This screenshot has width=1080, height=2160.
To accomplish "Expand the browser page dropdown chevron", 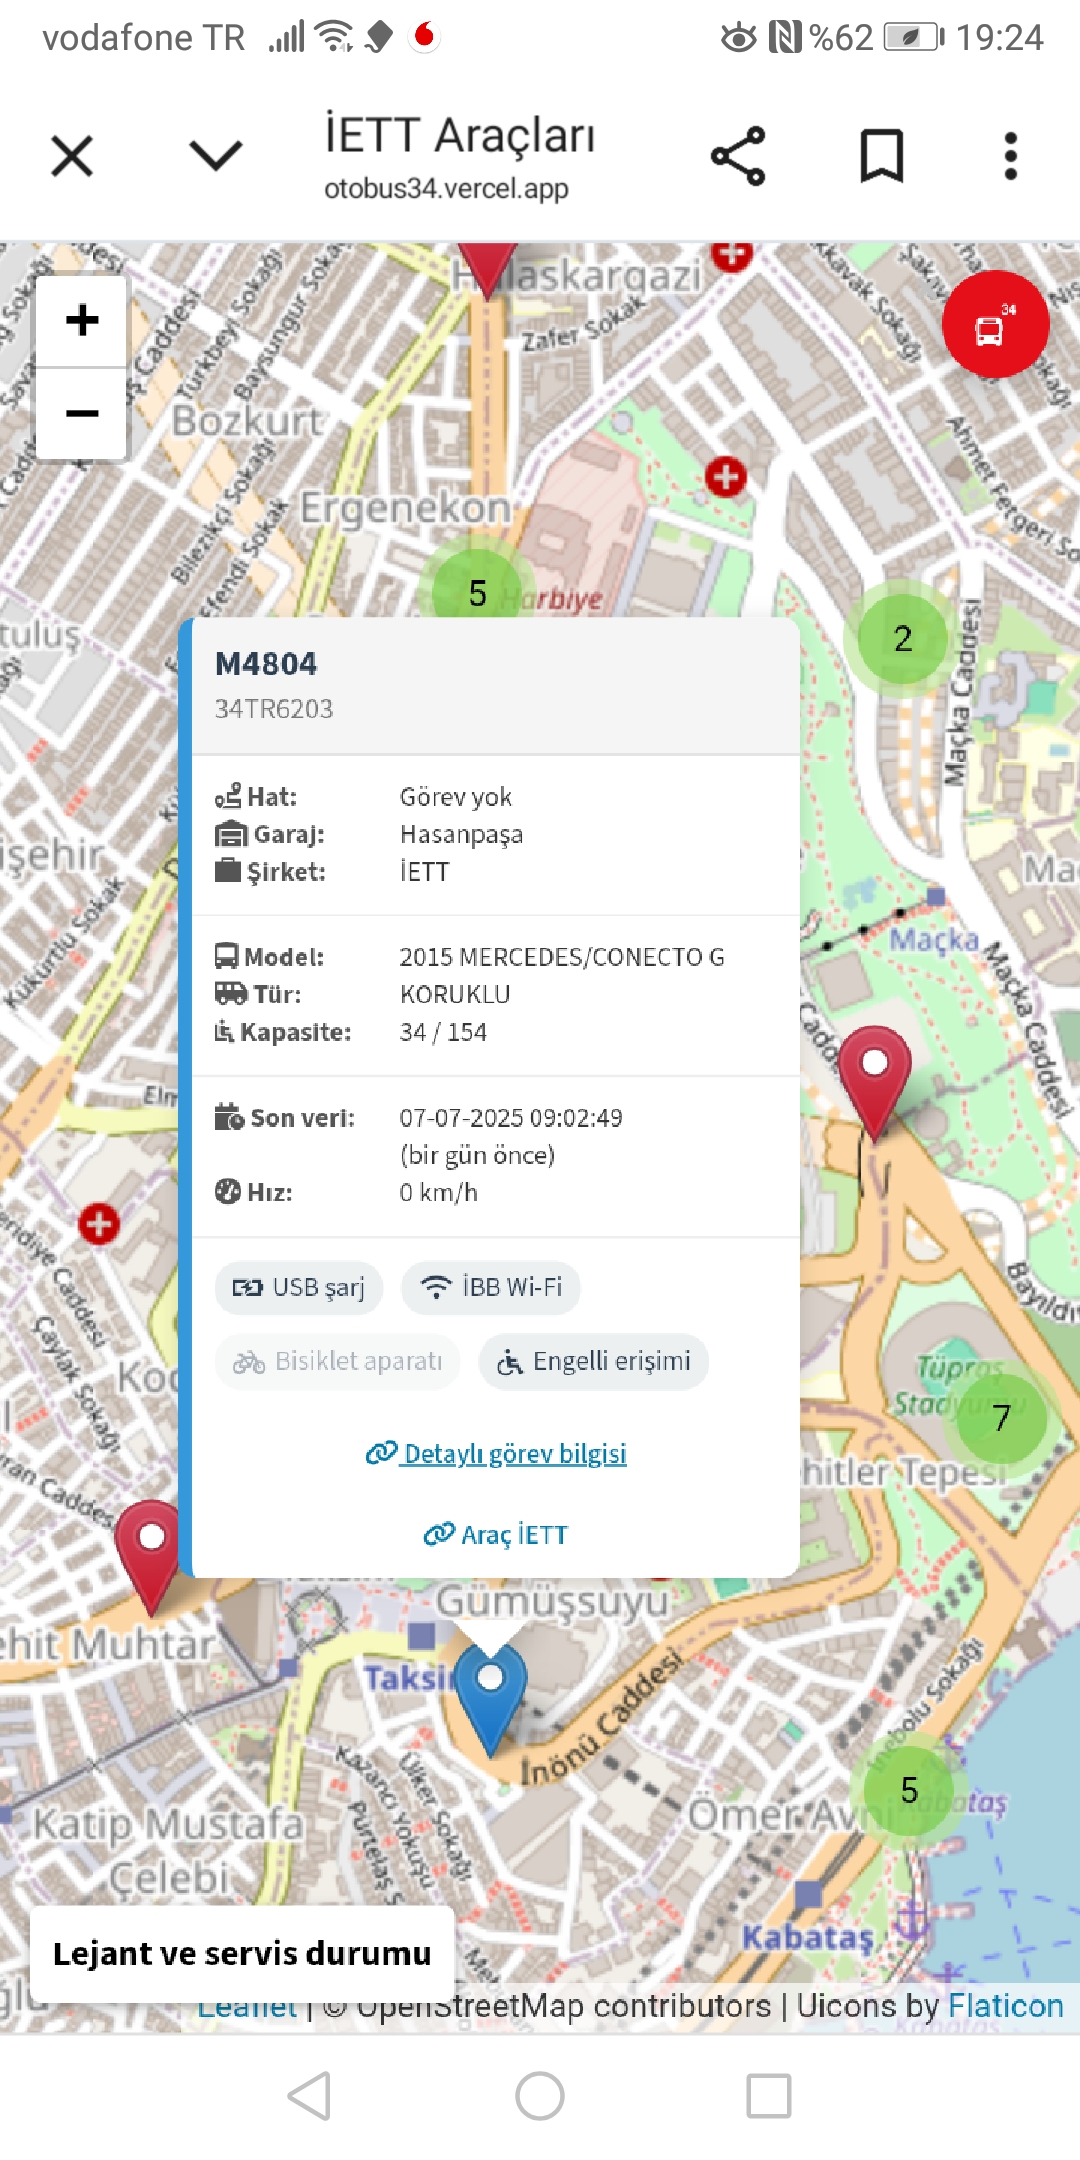I will click(216, 156).
